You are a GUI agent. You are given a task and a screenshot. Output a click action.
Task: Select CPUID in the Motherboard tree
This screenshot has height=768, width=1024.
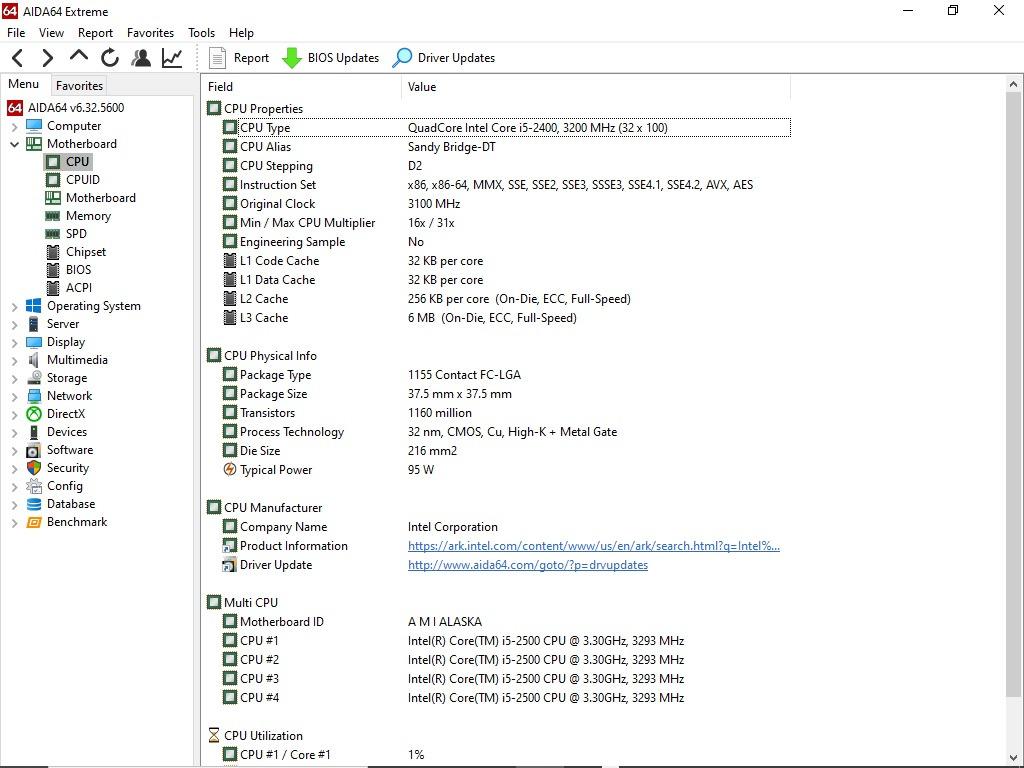82,180
